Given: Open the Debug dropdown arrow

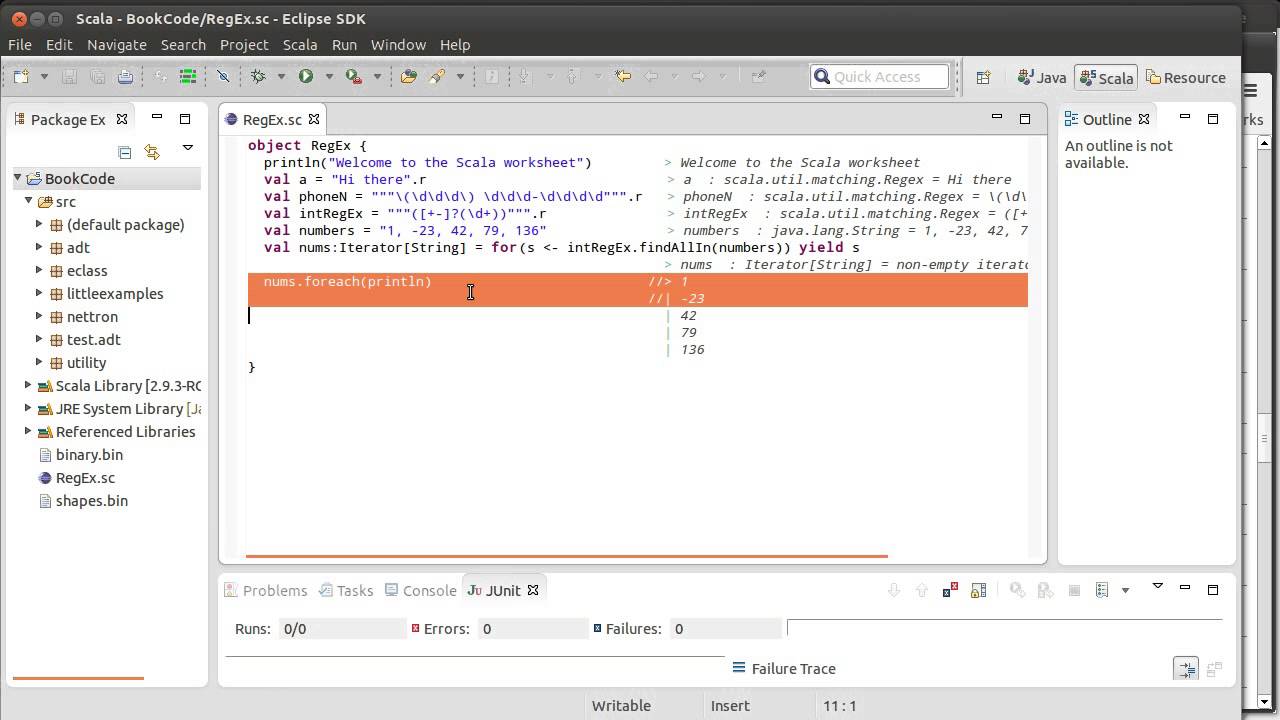Looking at the screenshot, I should pyautogui.click(x=281, y=77).
